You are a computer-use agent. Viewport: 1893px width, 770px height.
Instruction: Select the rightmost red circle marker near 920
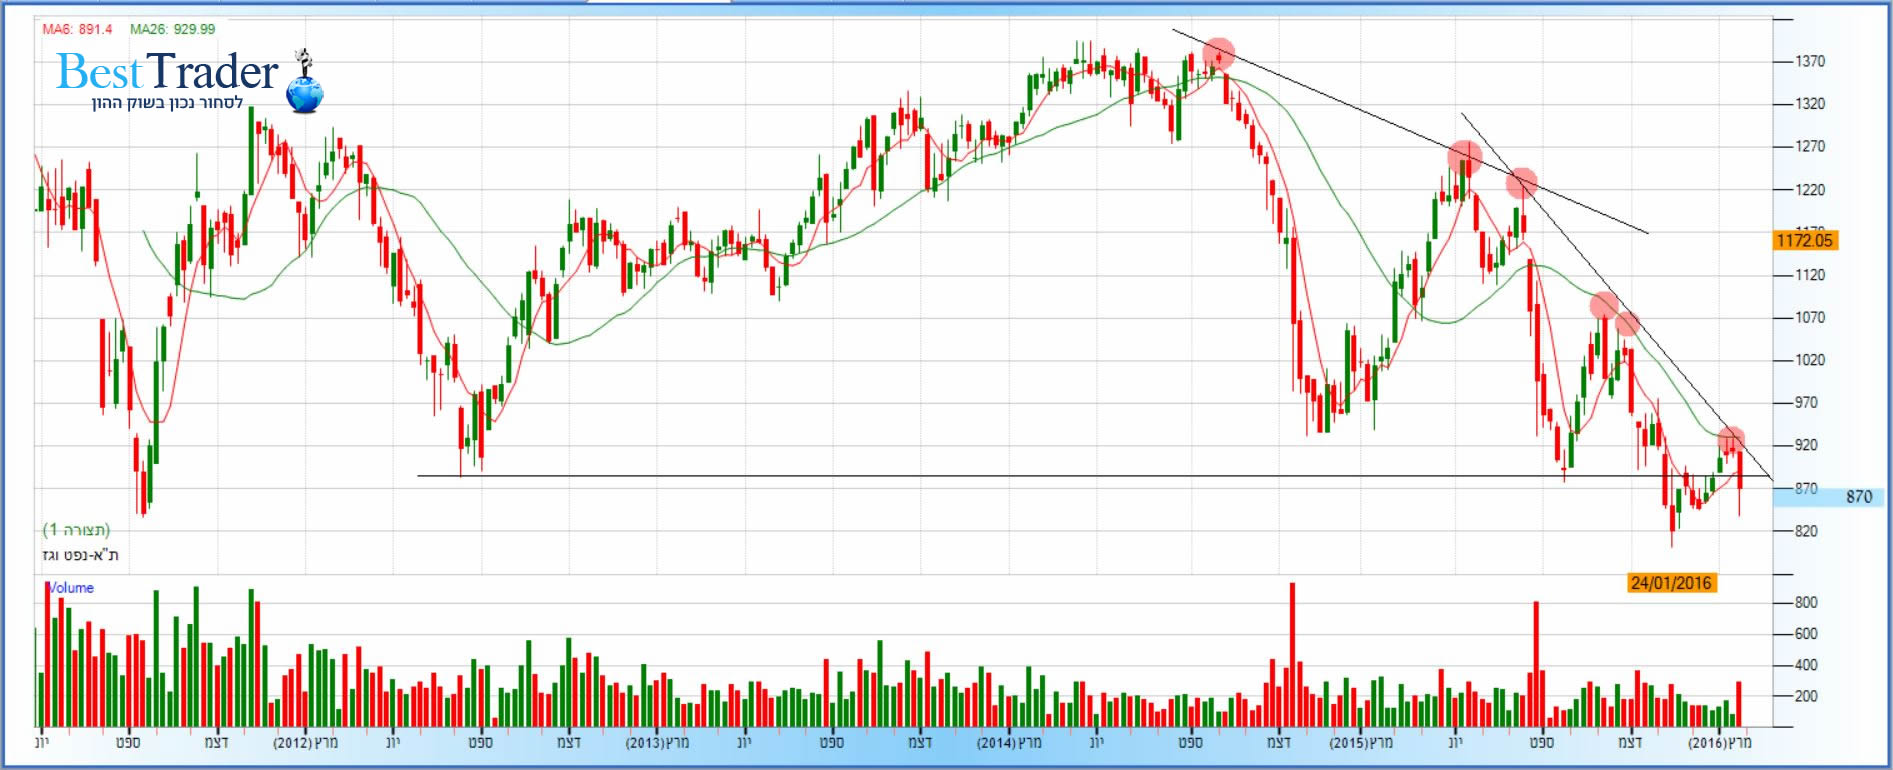[1731, 439]
